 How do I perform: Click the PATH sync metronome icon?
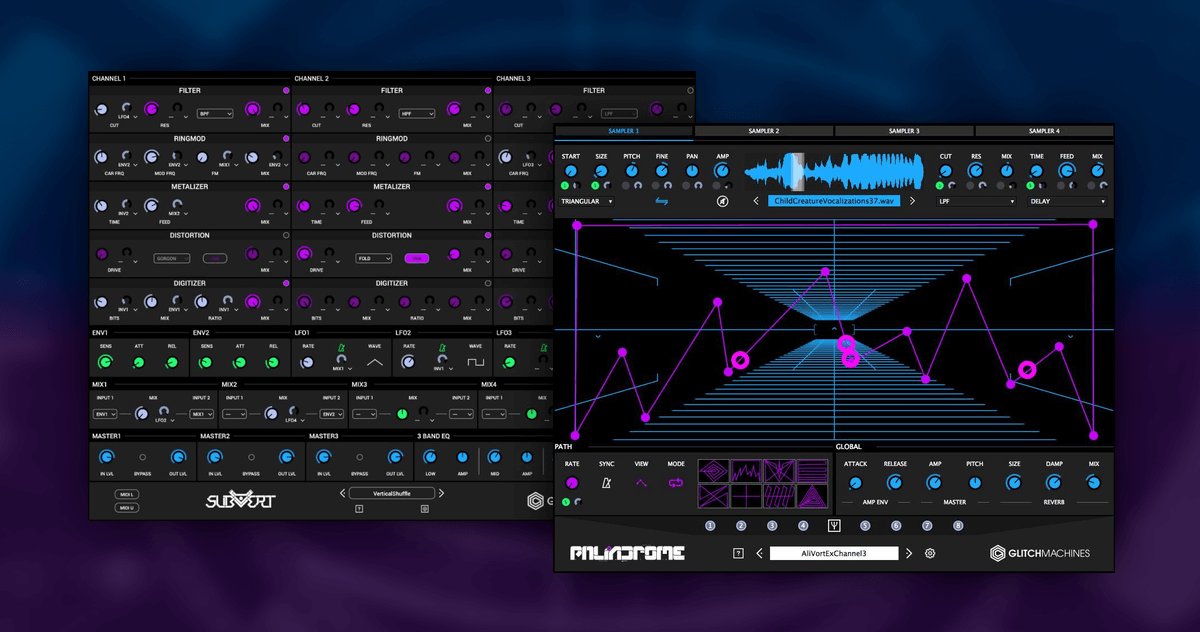[607, 482]
